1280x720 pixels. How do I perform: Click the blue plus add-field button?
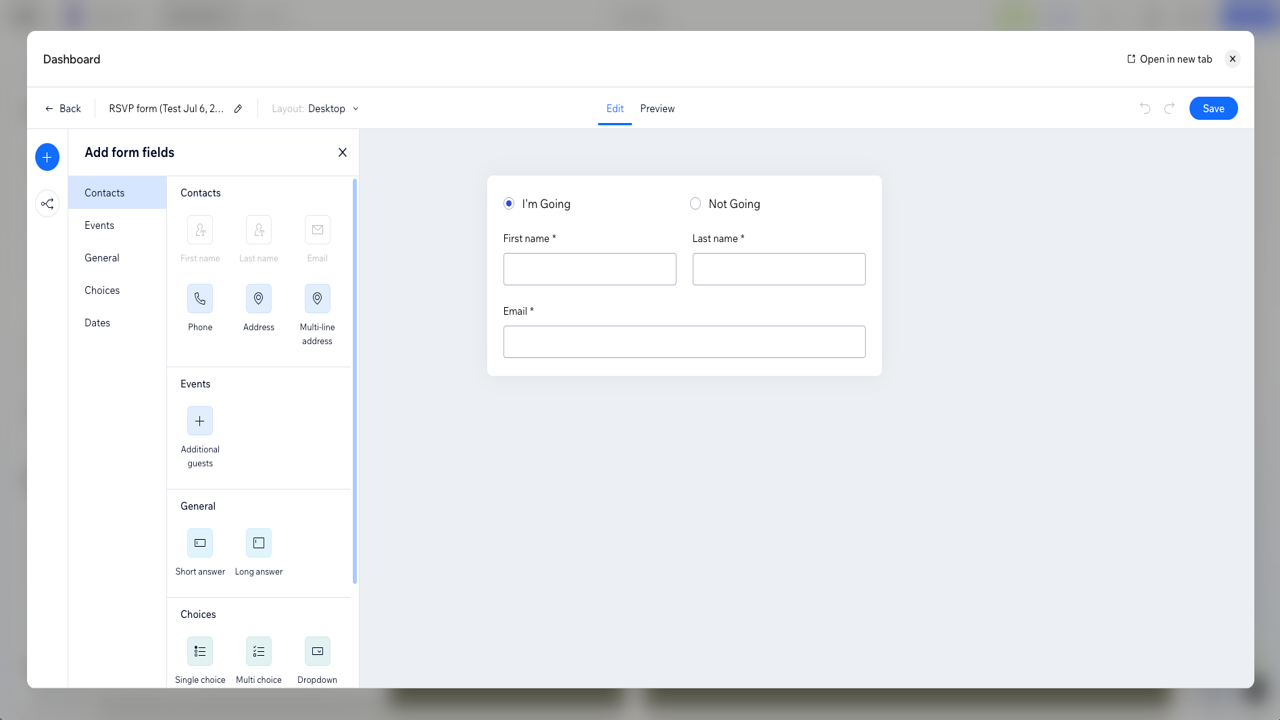pos(47,157)
